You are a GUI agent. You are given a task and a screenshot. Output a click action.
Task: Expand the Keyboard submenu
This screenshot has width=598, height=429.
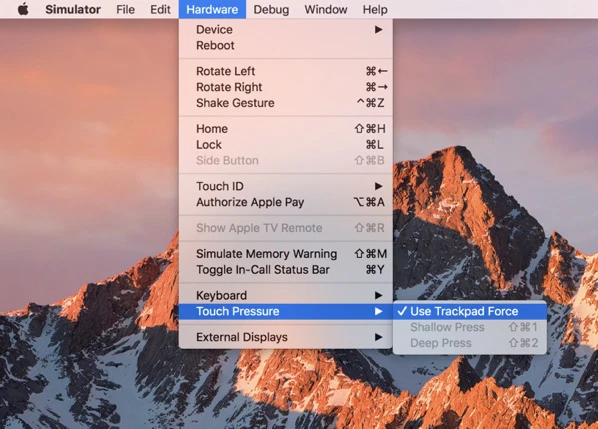(x=286, y=296)
